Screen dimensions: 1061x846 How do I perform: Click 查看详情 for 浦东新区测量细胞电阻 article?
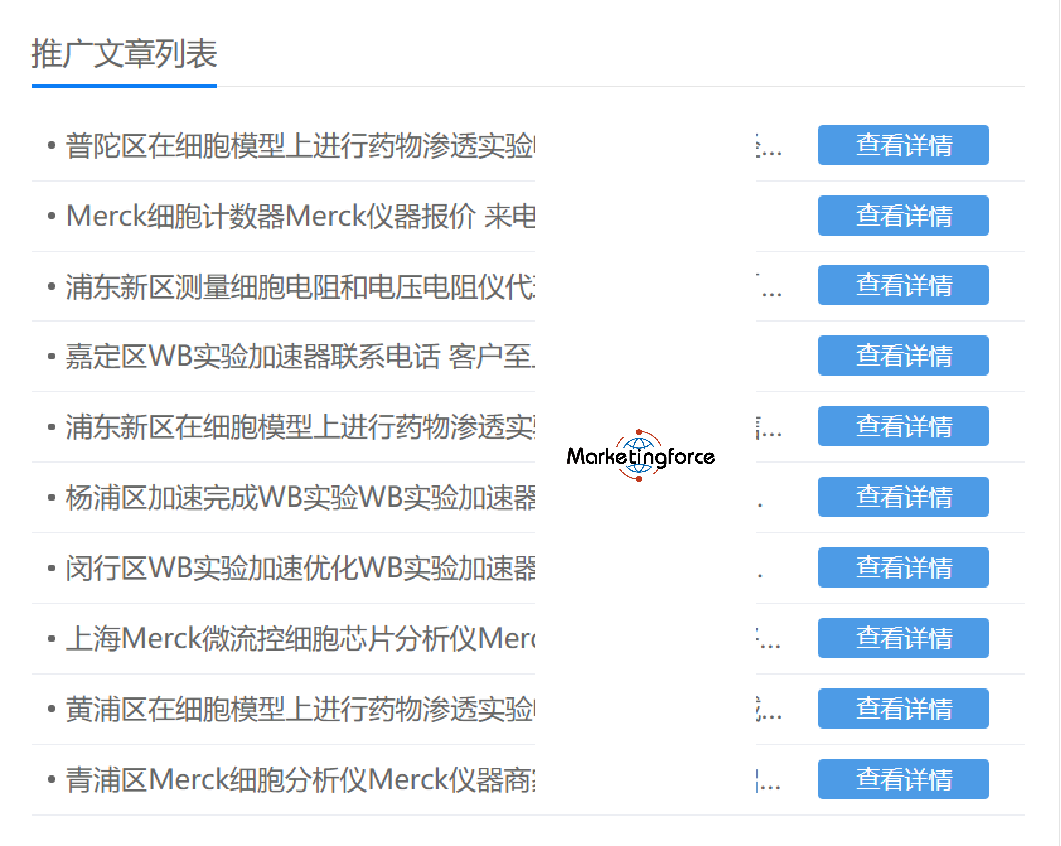point(903,285)
